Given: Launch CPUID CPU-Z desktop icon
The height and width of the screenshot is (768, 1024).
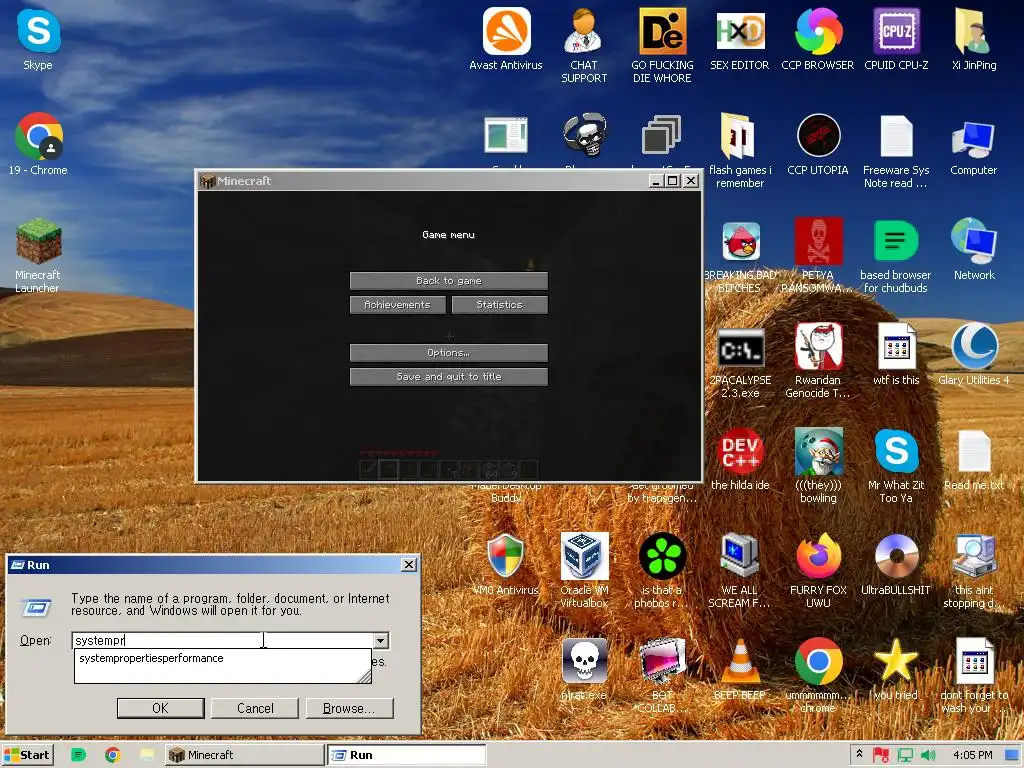Looking at the screenshot, I should point(896,40).
